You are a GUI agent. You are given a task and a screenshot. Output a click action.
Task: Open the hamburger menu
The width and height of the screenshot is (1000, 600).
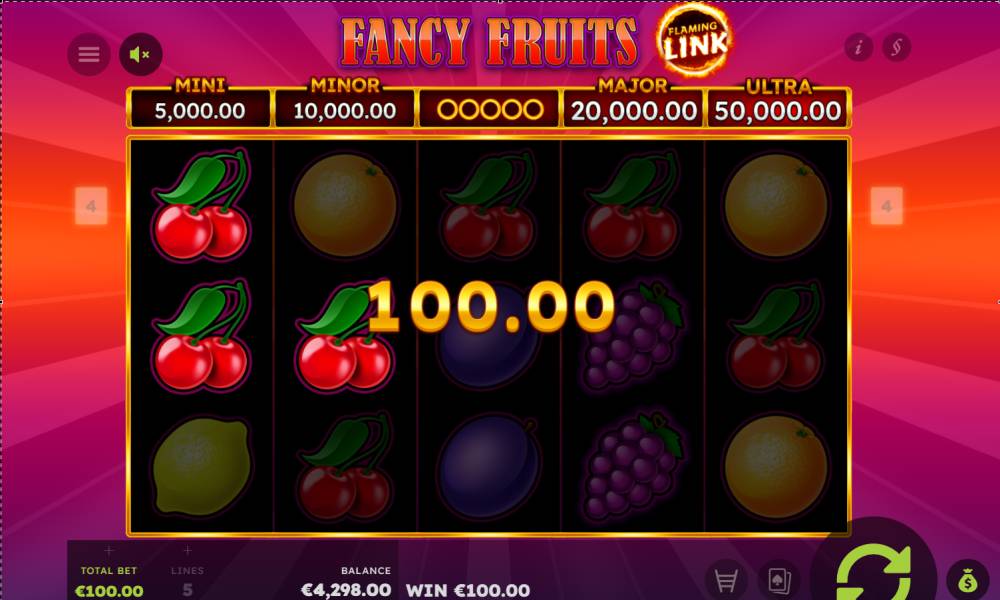[x=89, y=54]
